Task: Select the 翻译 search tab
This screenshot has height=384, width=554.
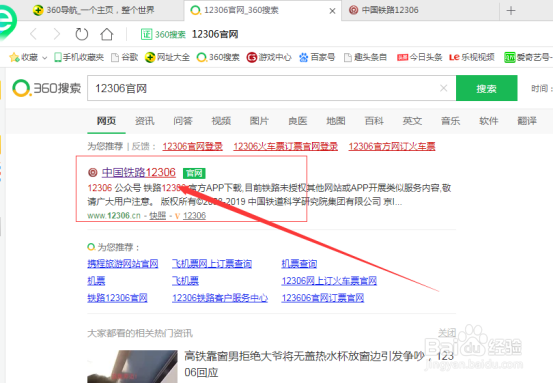Action: coord(527,121)
